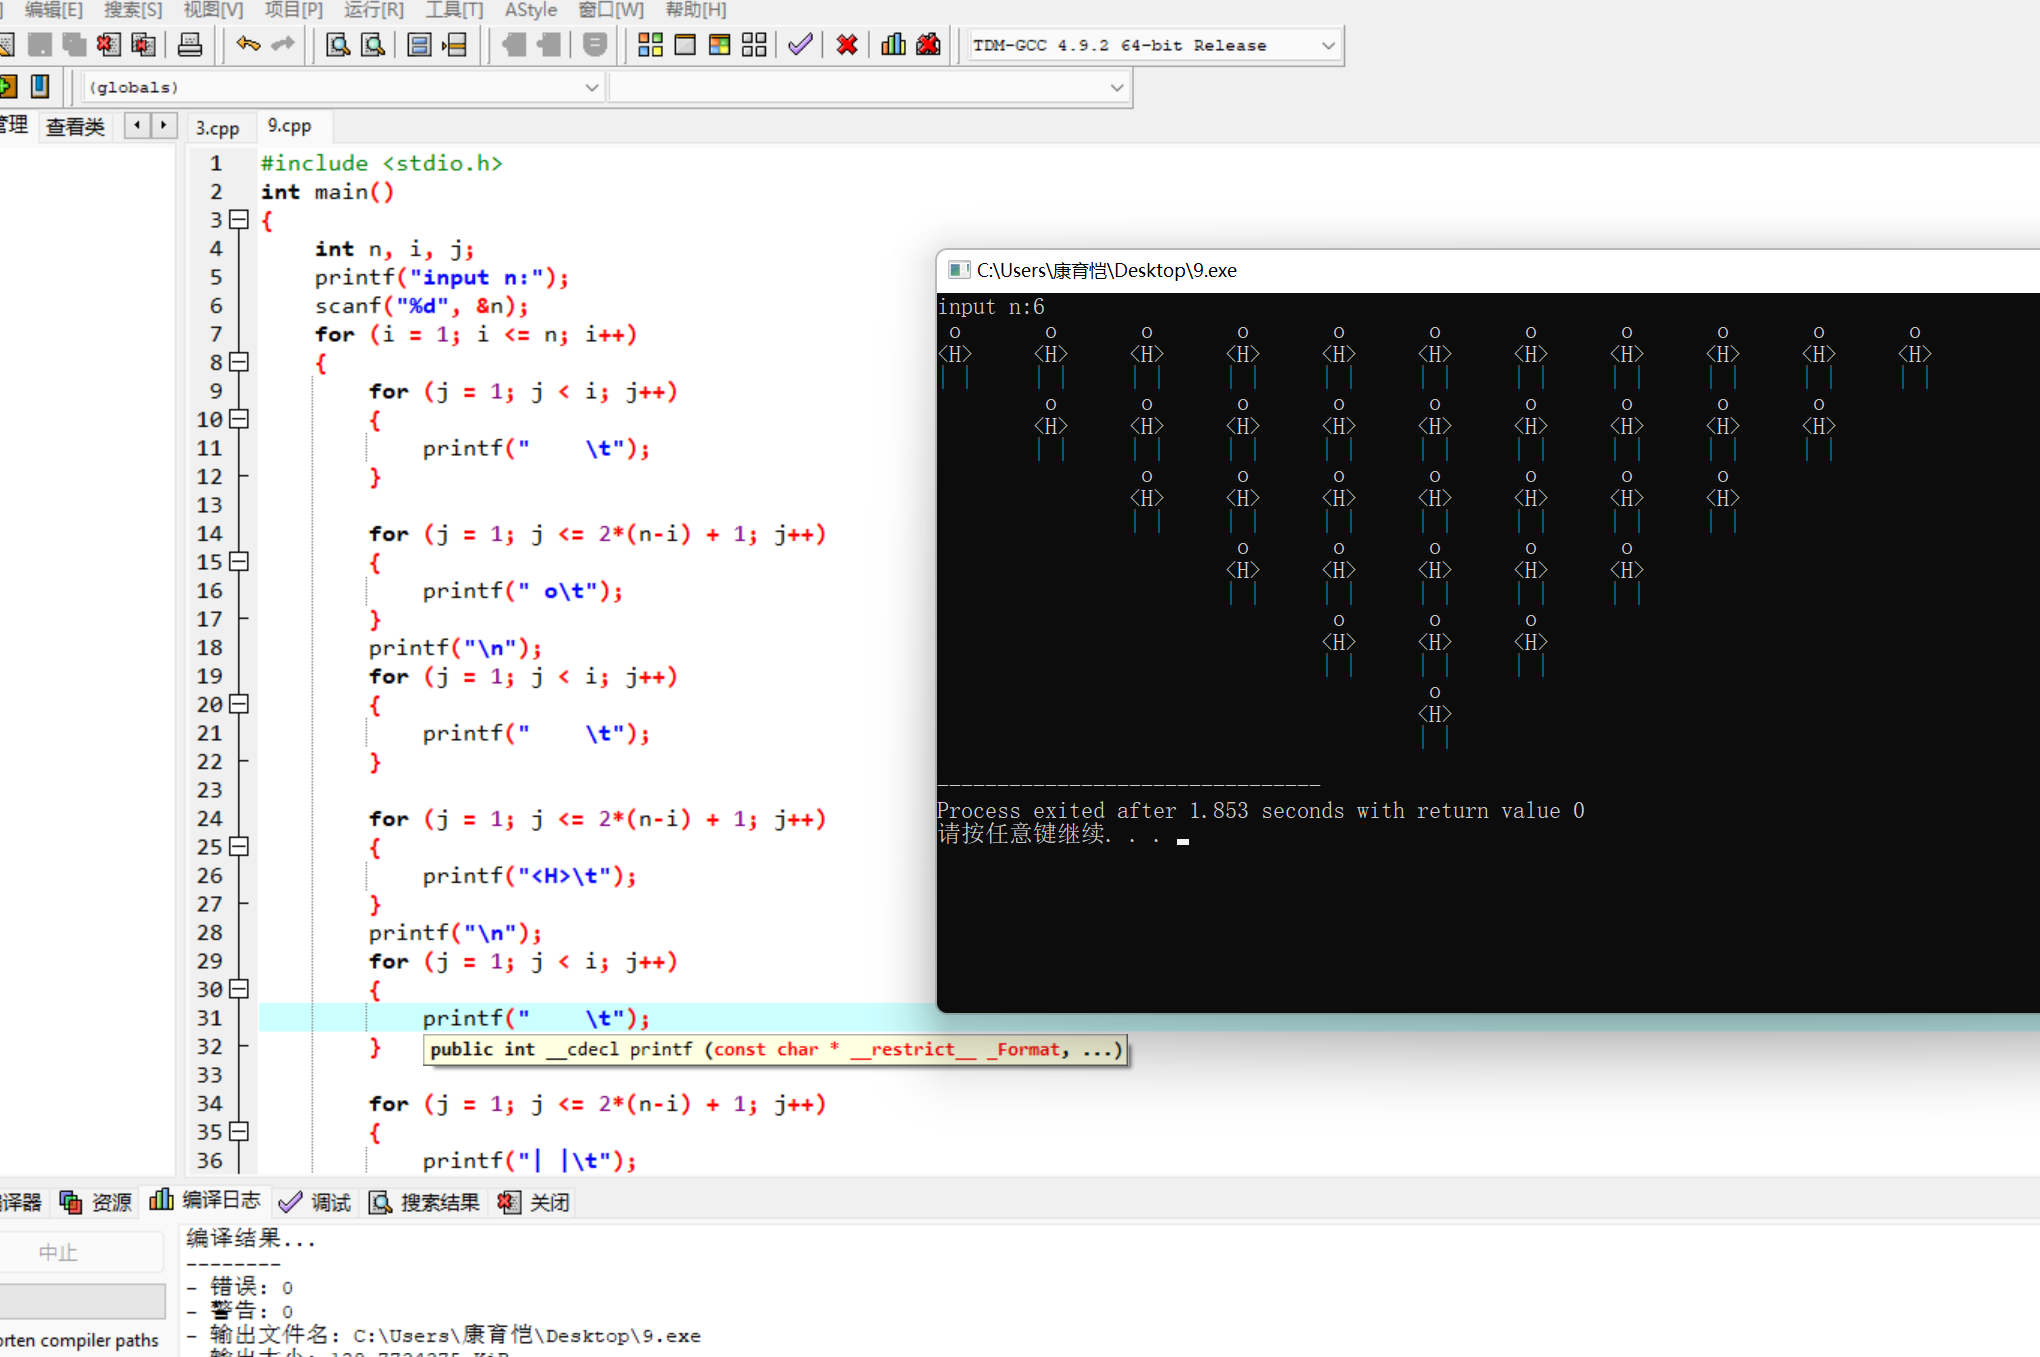Image resolution: width=2040 pixels, height=1357 pixels.
Task: Collapse the code fold at line 3
Action: (x=239, y=220)
